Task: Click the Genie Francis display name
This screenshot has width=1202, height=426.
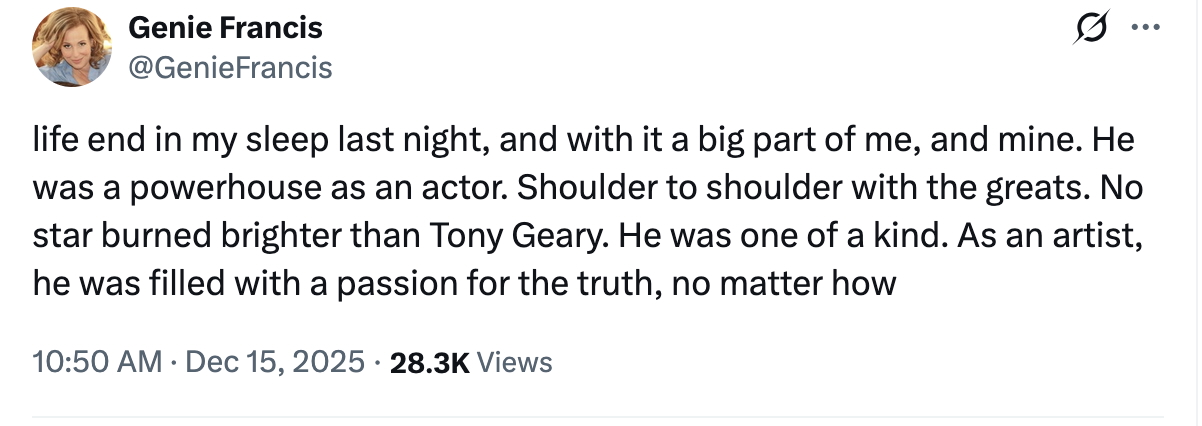Action: 225,29
